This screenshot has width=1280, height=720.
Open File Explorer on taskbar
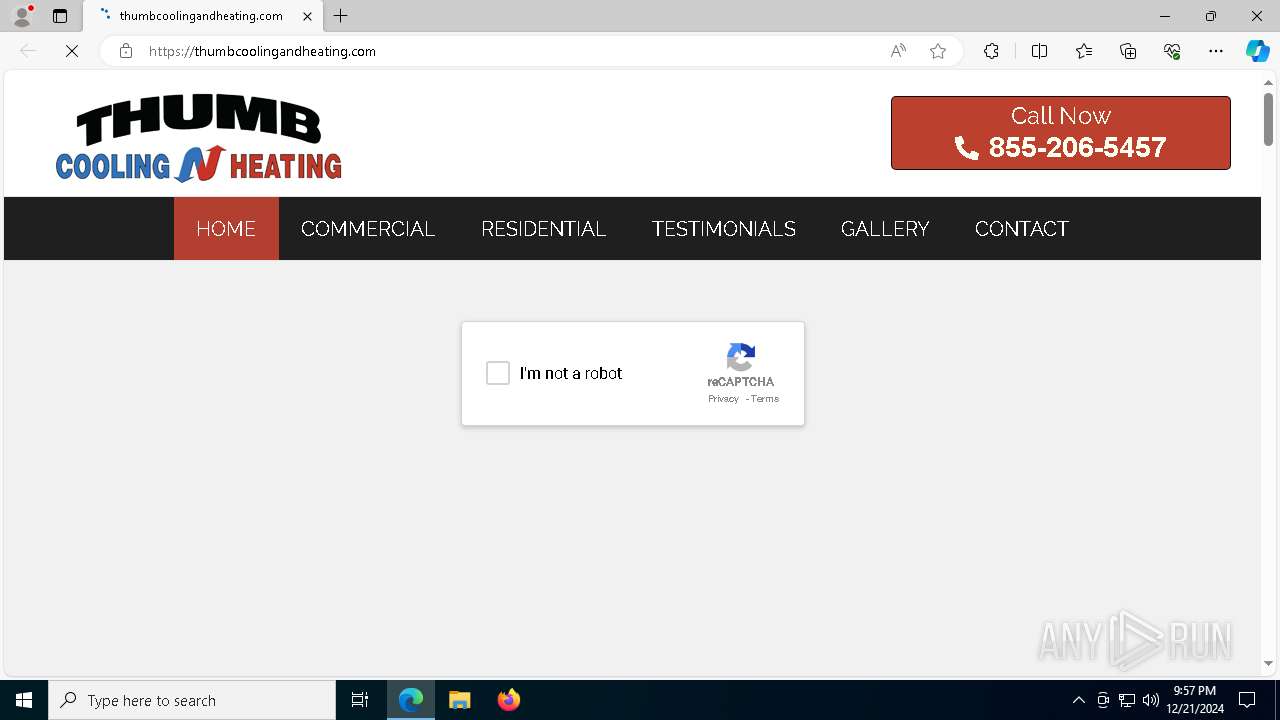(460, 700)
